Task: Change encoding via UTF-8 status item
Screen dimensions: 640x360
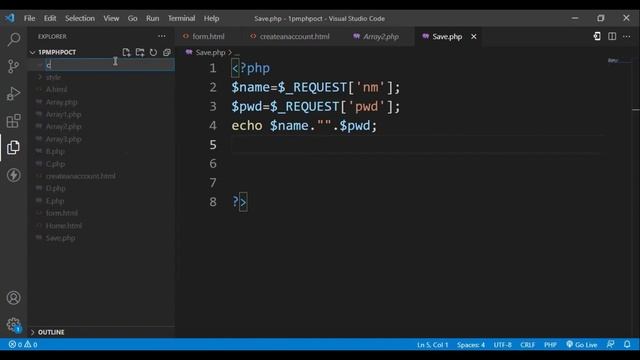Action: [x=502, y=345]
